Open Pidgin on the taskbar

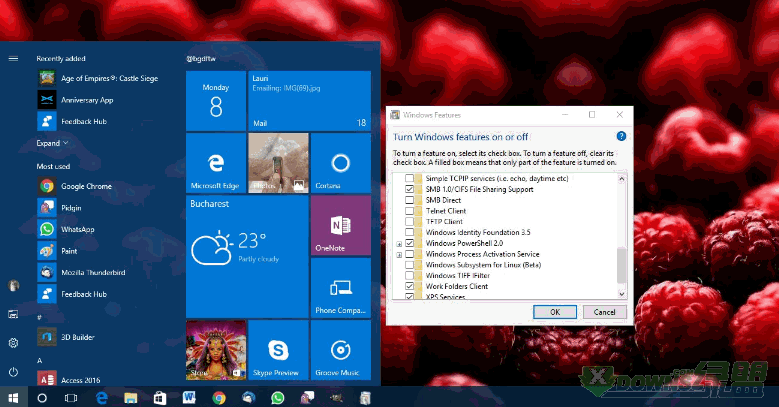tap(307, 398)
